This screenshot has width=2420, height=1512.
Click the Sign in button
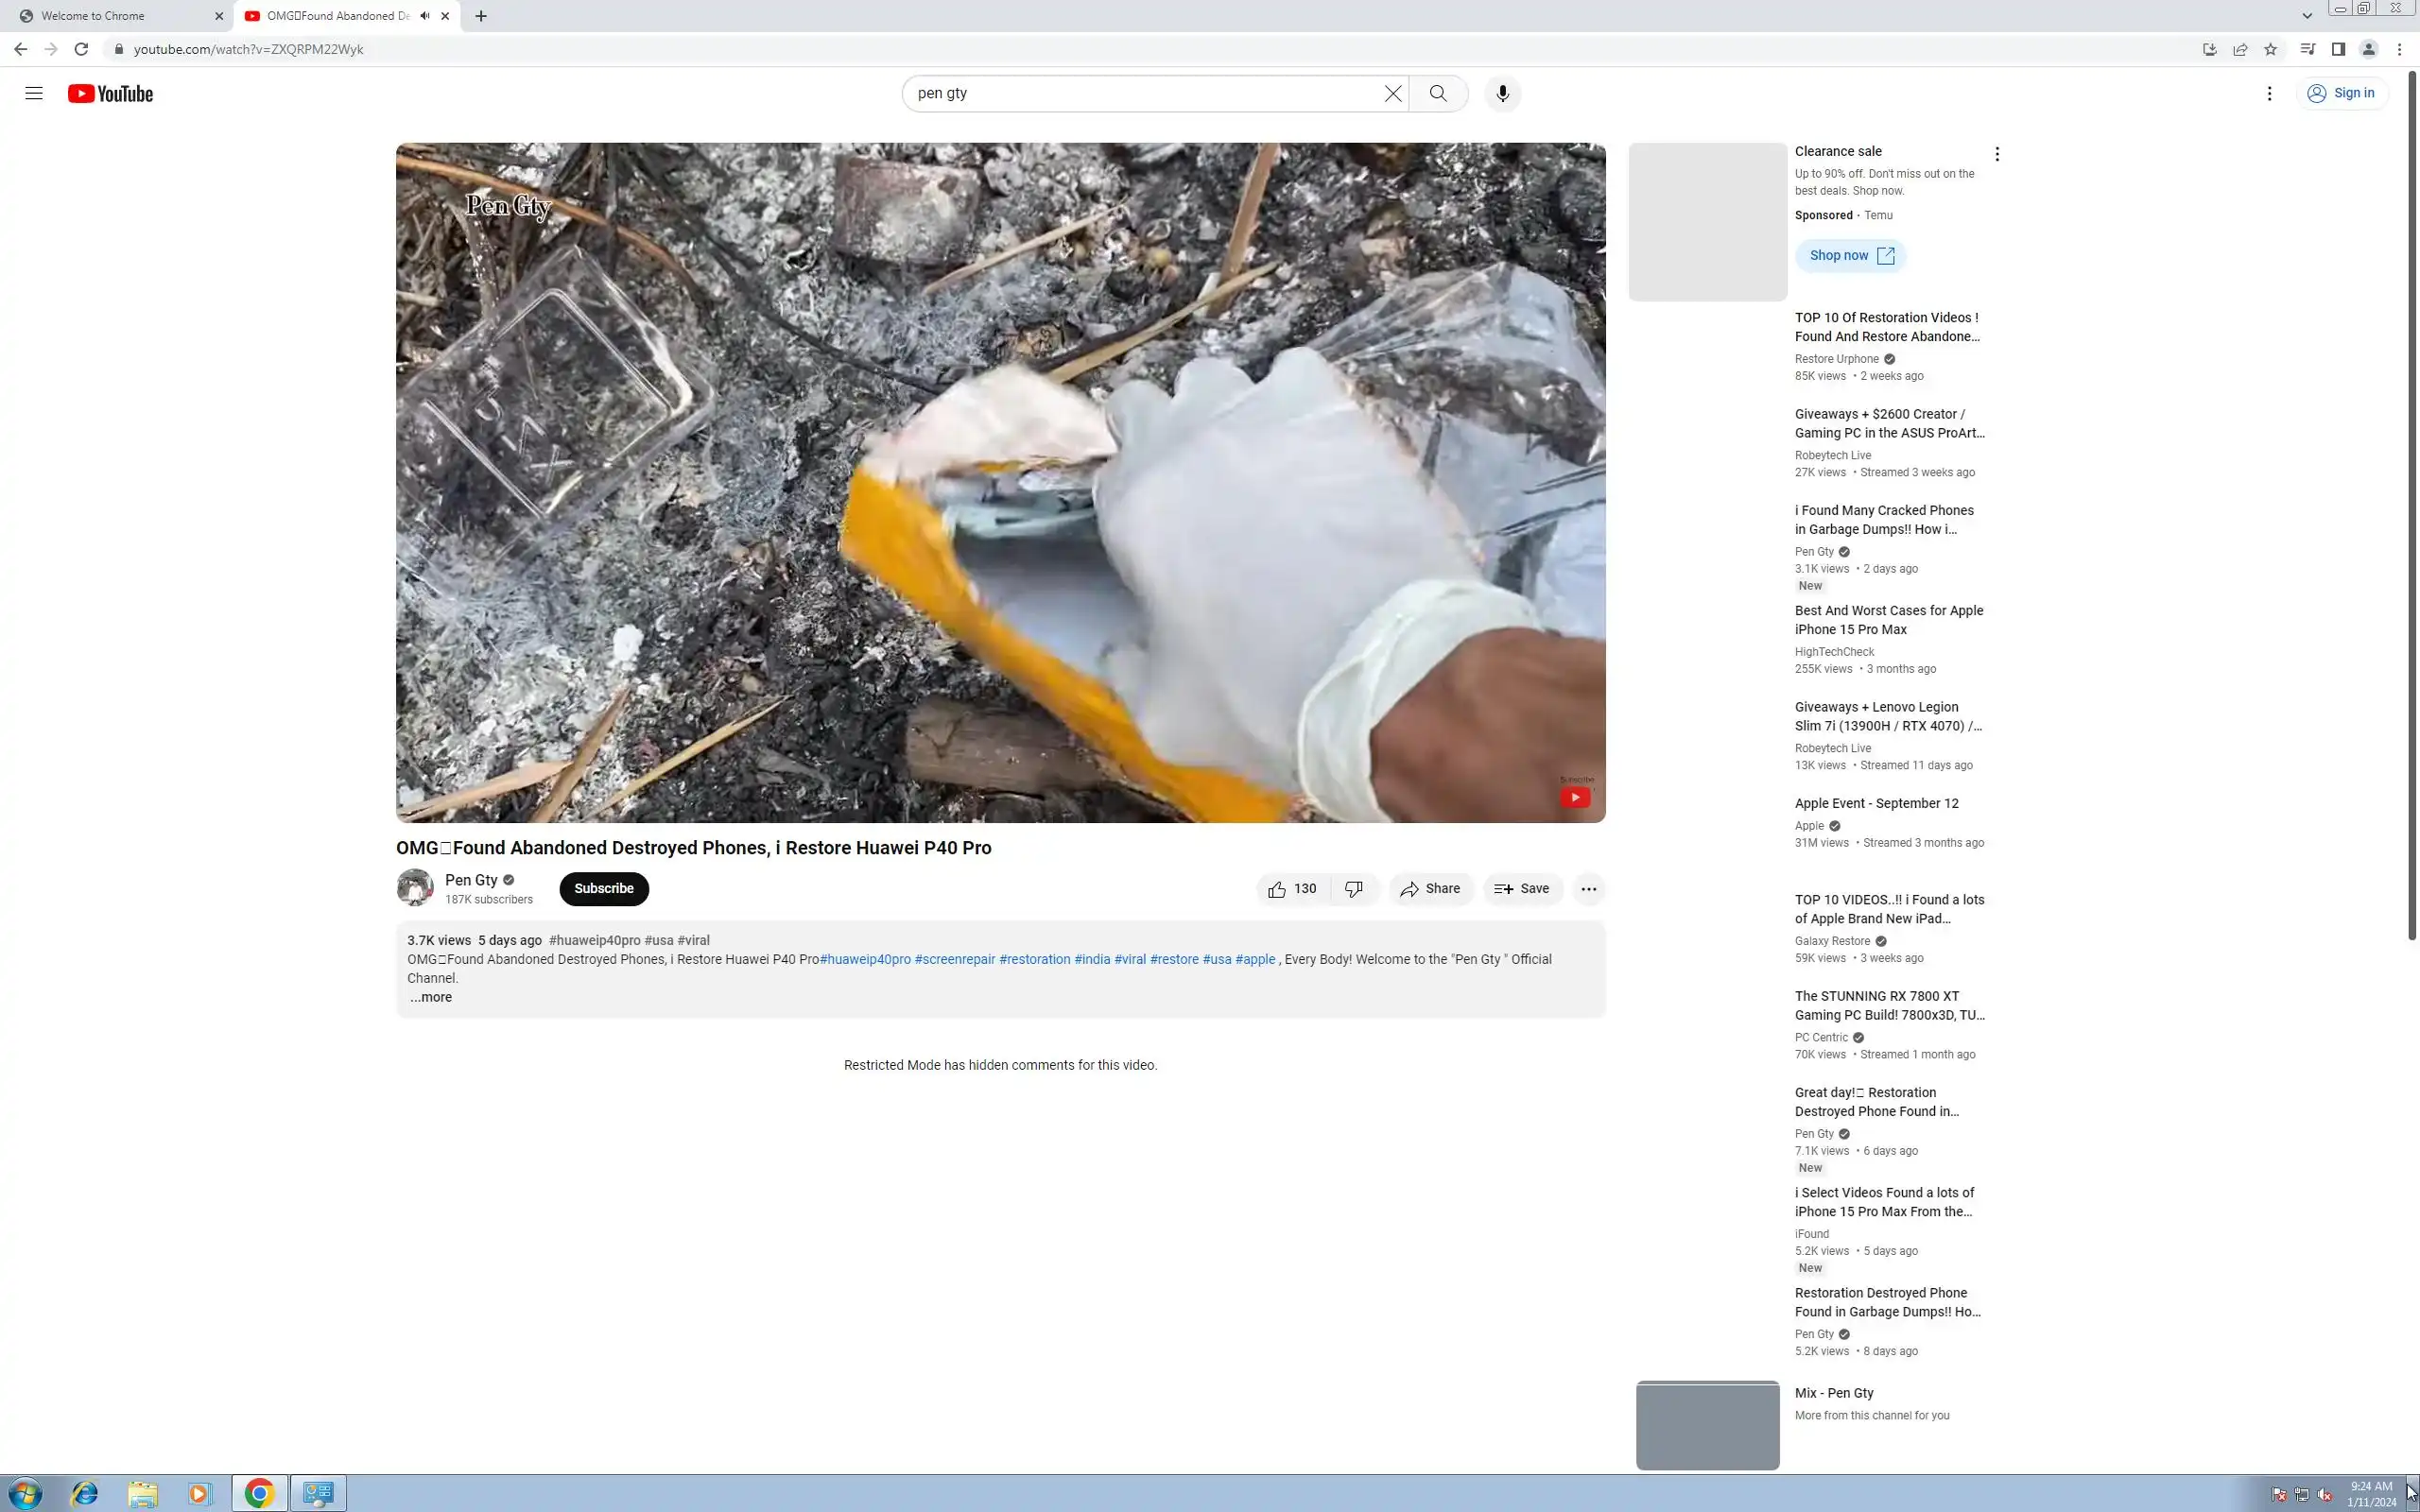[2340, 93]
